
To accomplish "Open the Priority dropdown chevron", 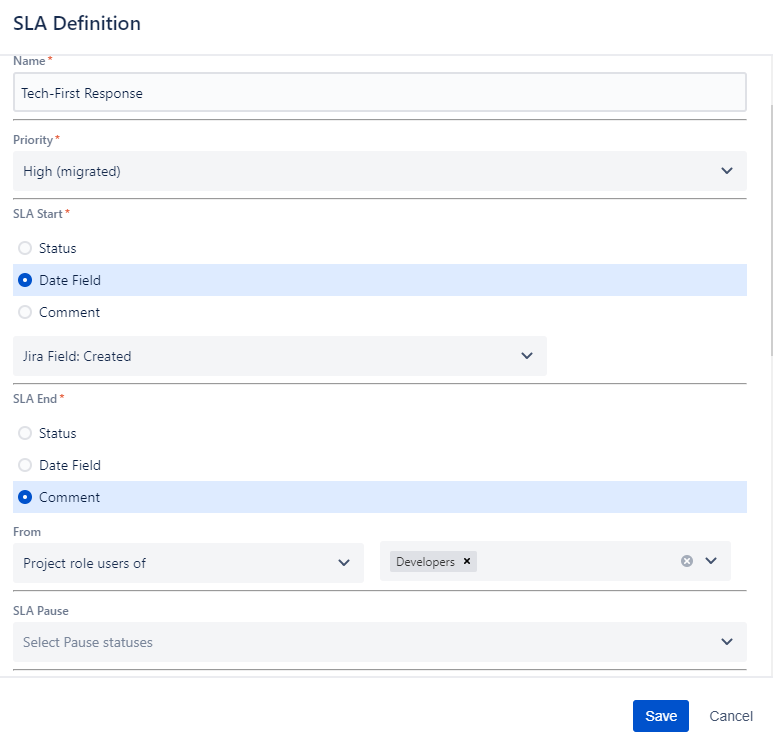I will click(x=727, y=171).
